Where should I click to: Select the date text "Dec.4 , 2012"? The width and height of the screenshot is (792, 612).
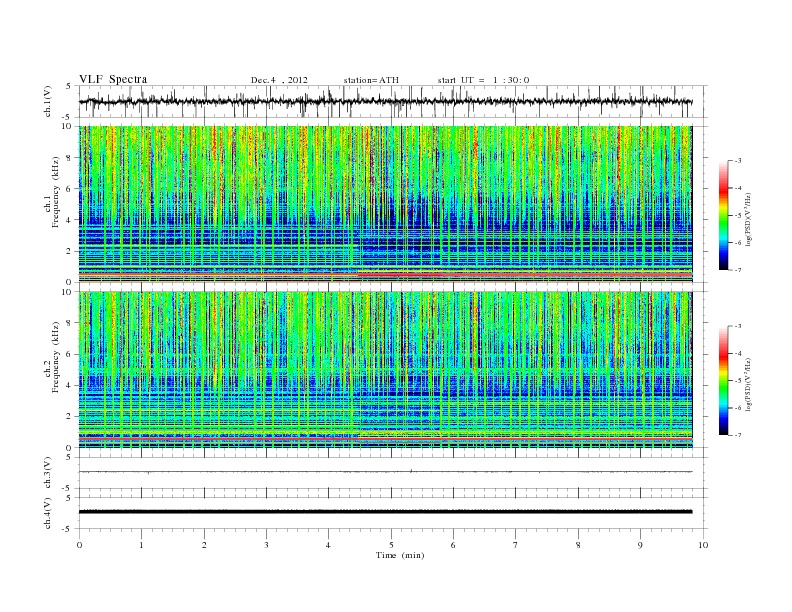[x=279, y=80]
